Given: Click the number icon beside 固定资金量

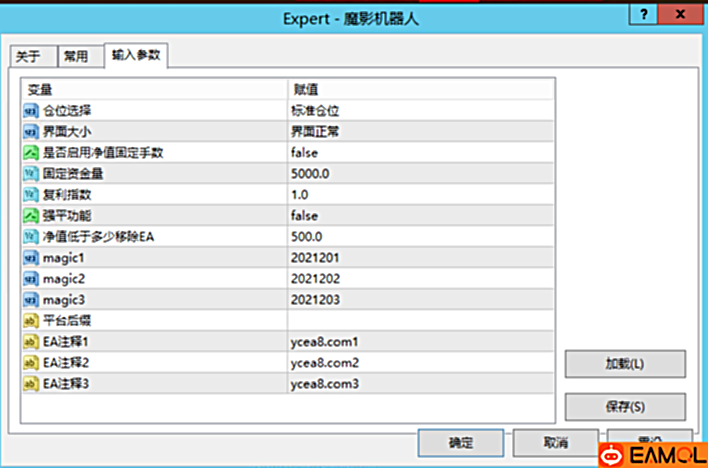Looking at the screenshot, I should (30, 174).
